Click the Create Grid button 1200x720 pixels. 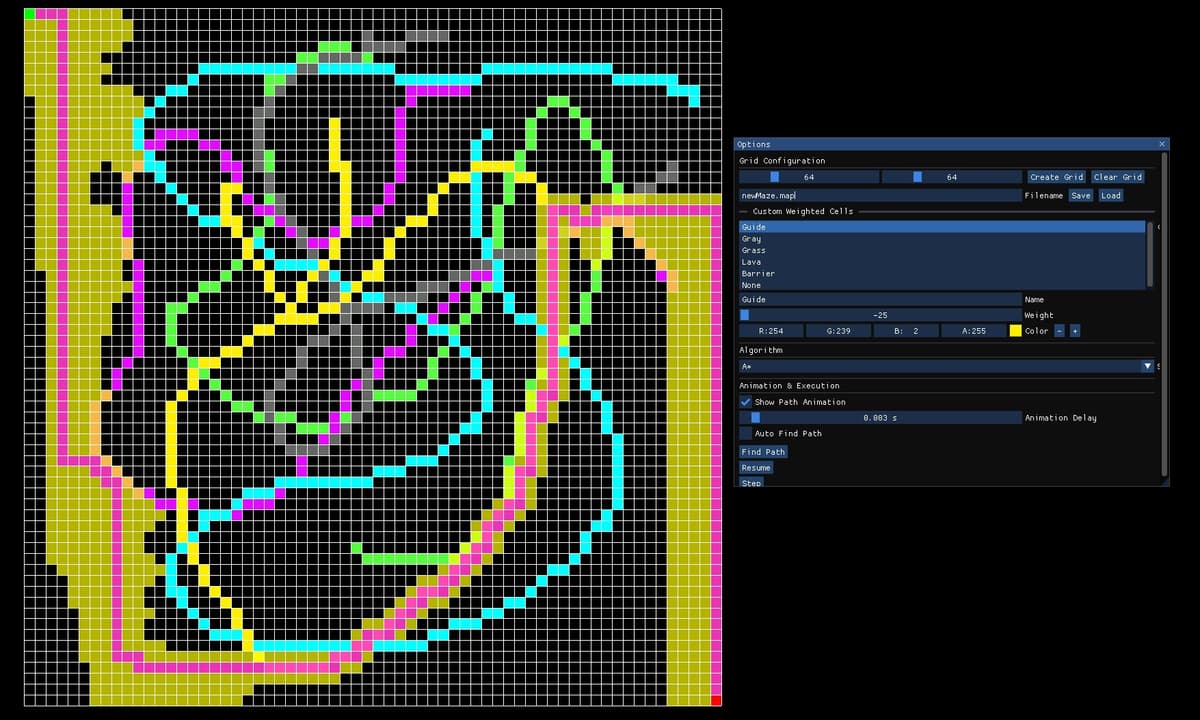(x=1056, y=177)
